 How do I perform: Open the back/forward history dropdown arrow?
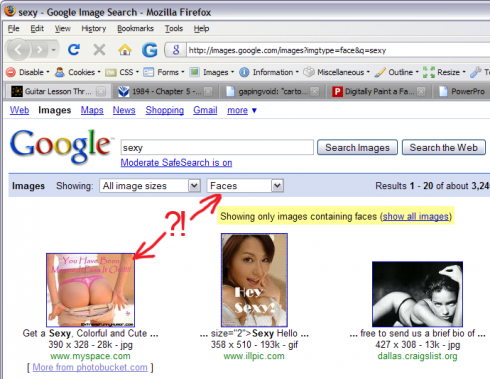53,50
